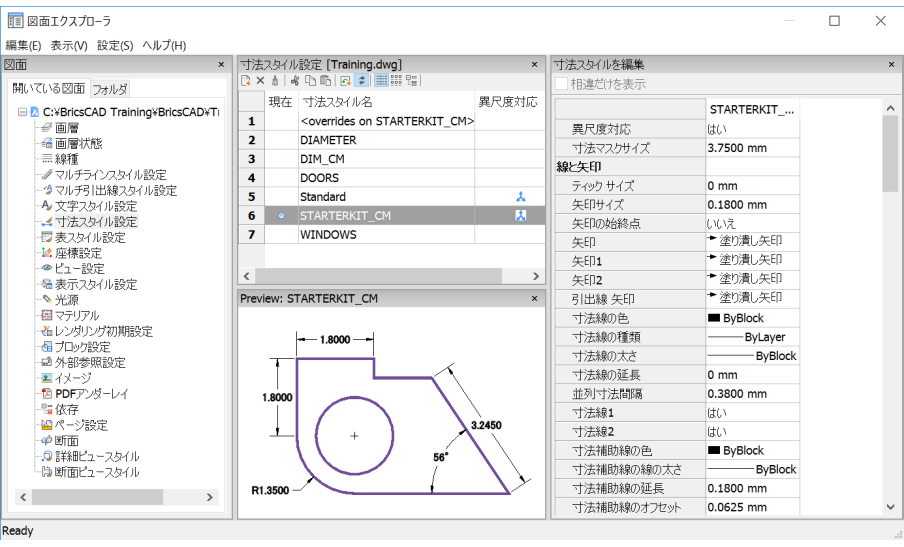Open レンダリング初期設定 node
The image size is (904, 547).
tap(104, 331)
